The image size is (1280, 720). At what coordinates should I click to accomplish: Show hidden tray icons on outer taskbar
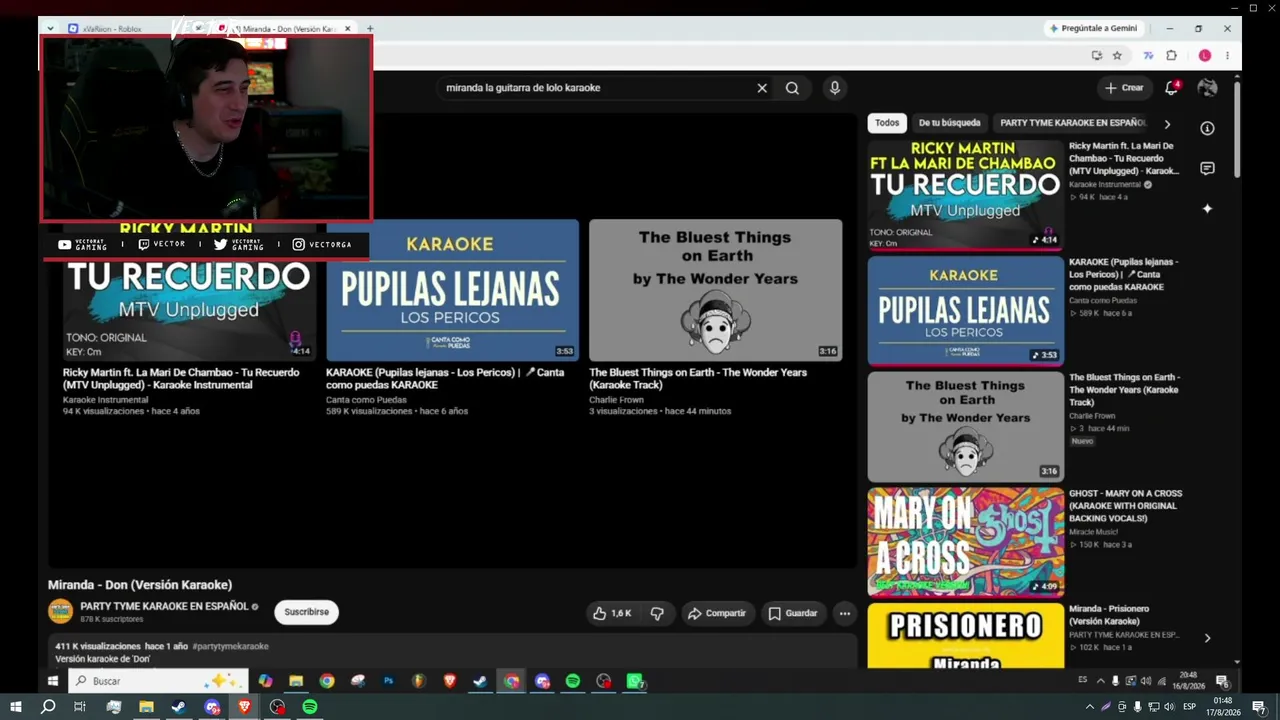pos(1090,707)
